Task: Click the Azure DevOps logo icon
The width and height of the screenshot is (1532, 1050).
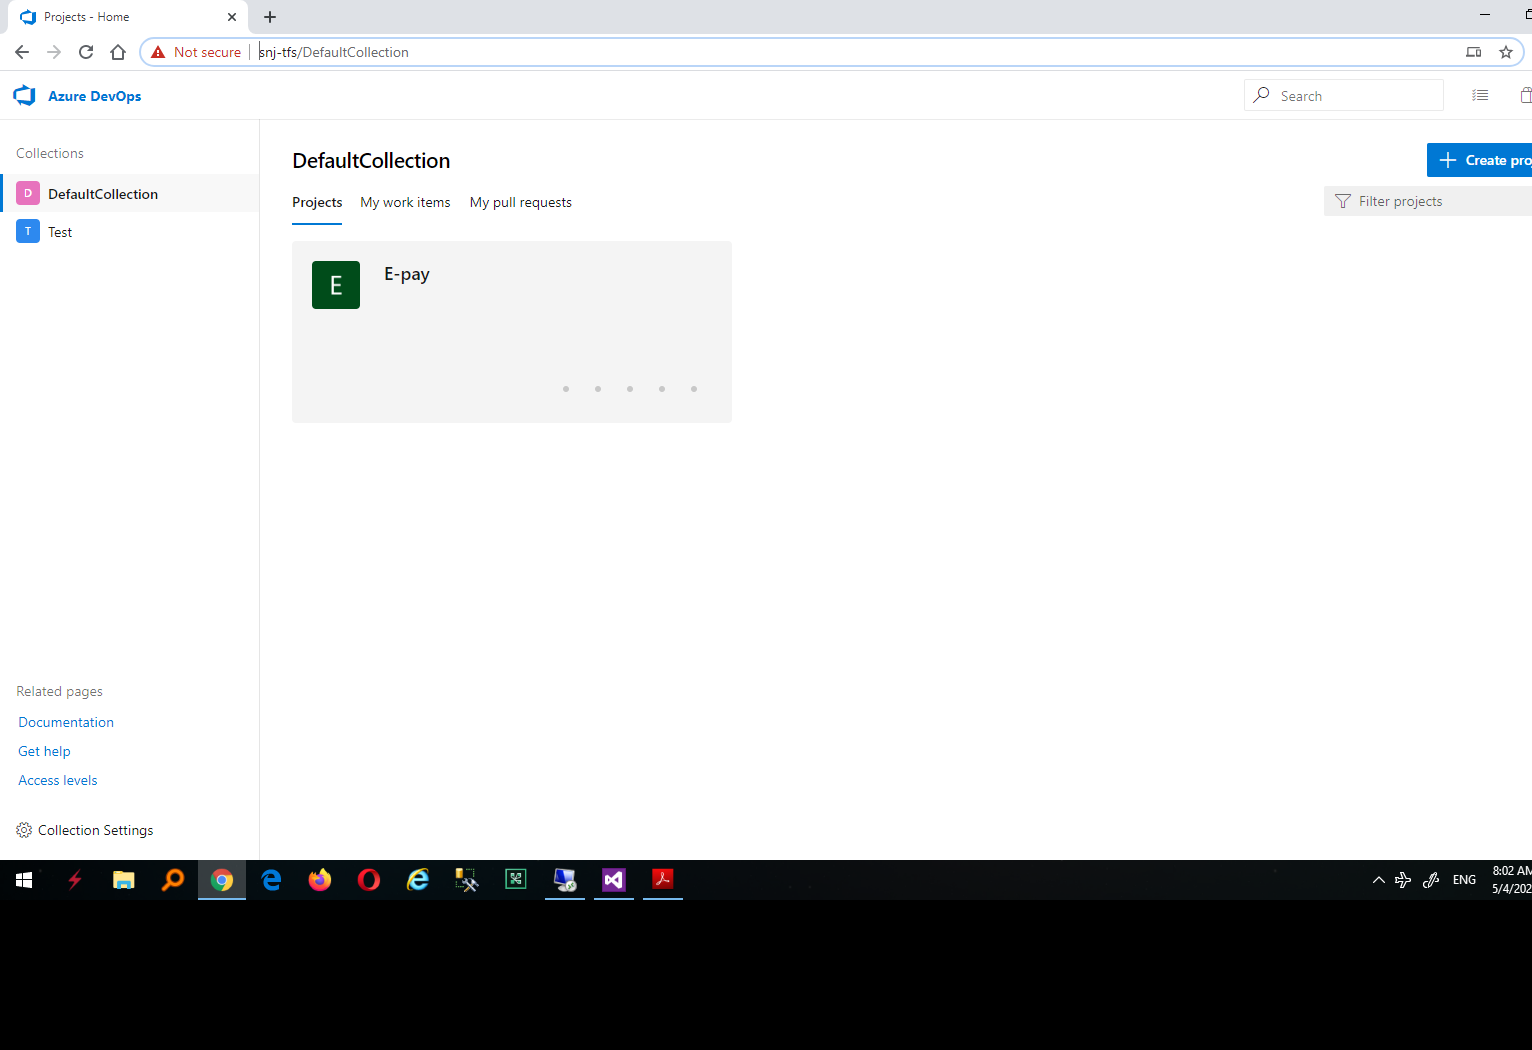Action: [x=24, y=95]
